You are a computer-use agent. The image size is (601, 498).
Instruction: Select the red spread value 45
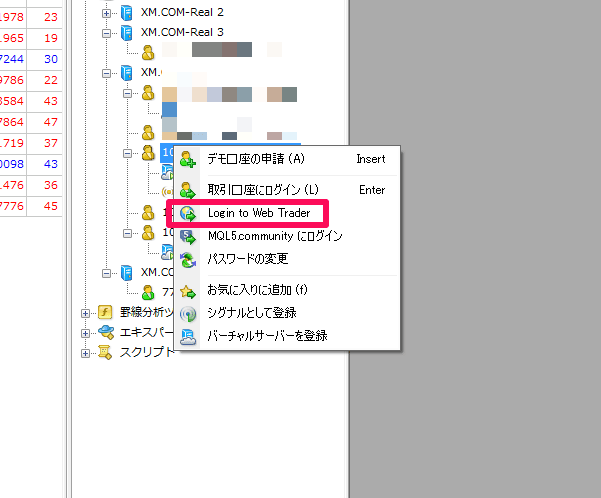point(51,206)
